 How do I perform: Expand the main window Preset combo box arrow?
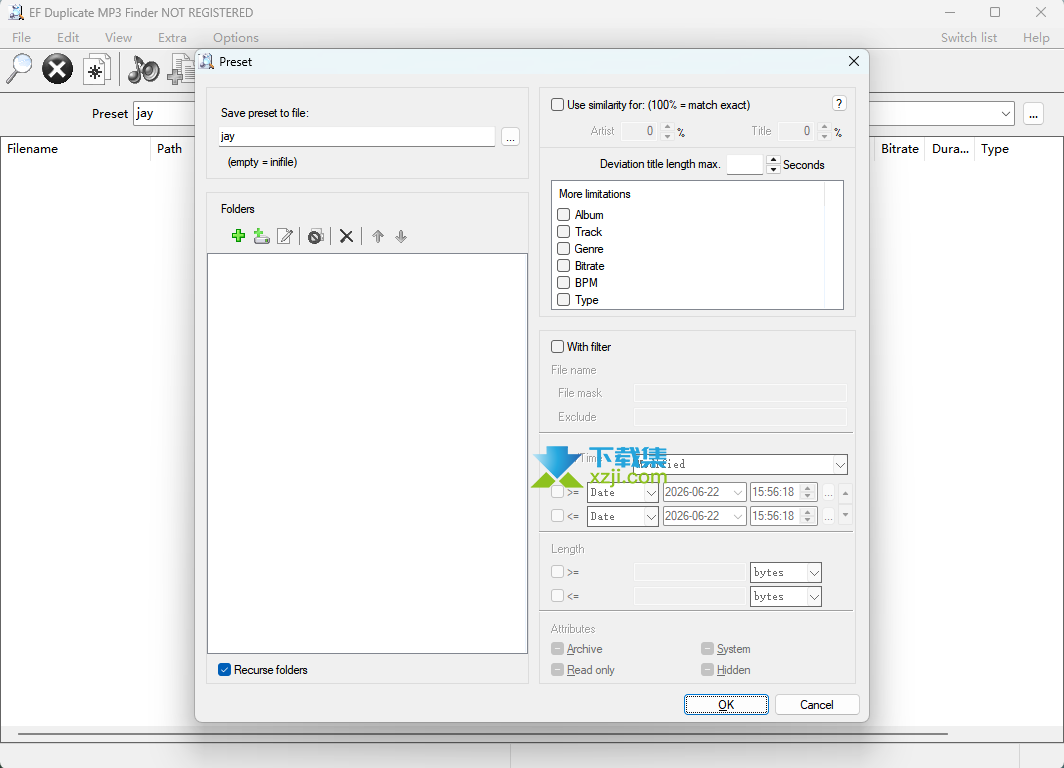(1006, 114)
